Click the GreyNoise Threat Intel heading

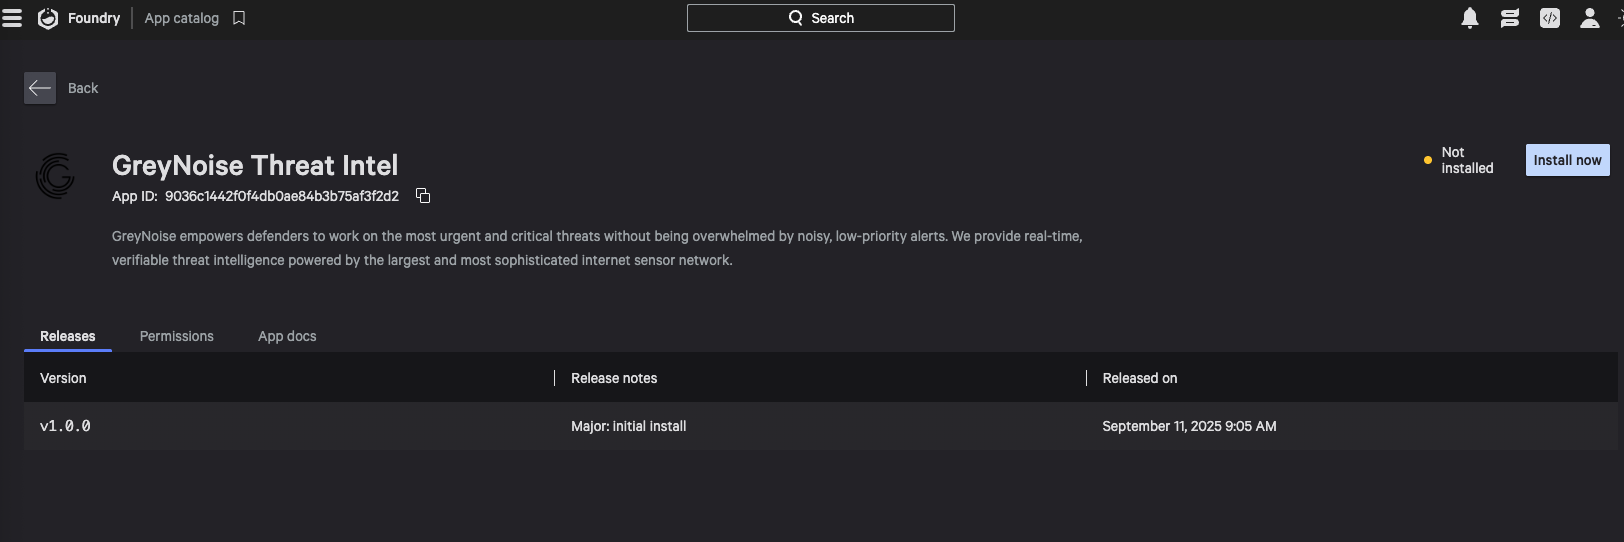(255, 165)
